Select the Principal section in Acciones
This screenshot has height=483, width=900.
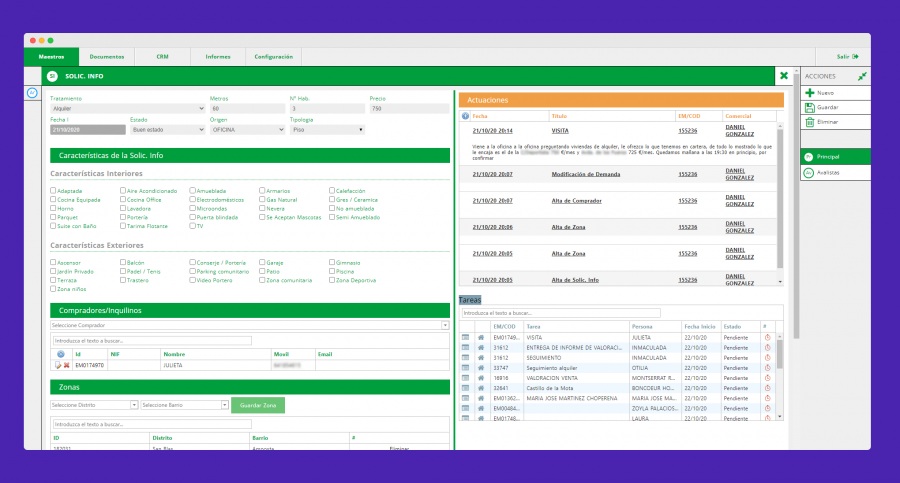[x=835, y=157]
